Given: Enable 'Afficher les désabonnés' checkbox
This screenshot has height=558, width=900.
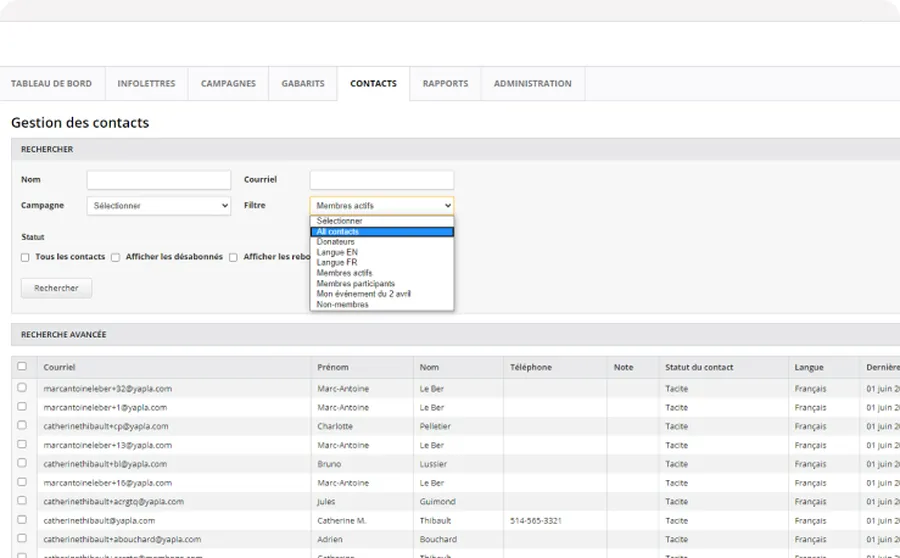Looking at the screenshot, I should pos(116,257).
